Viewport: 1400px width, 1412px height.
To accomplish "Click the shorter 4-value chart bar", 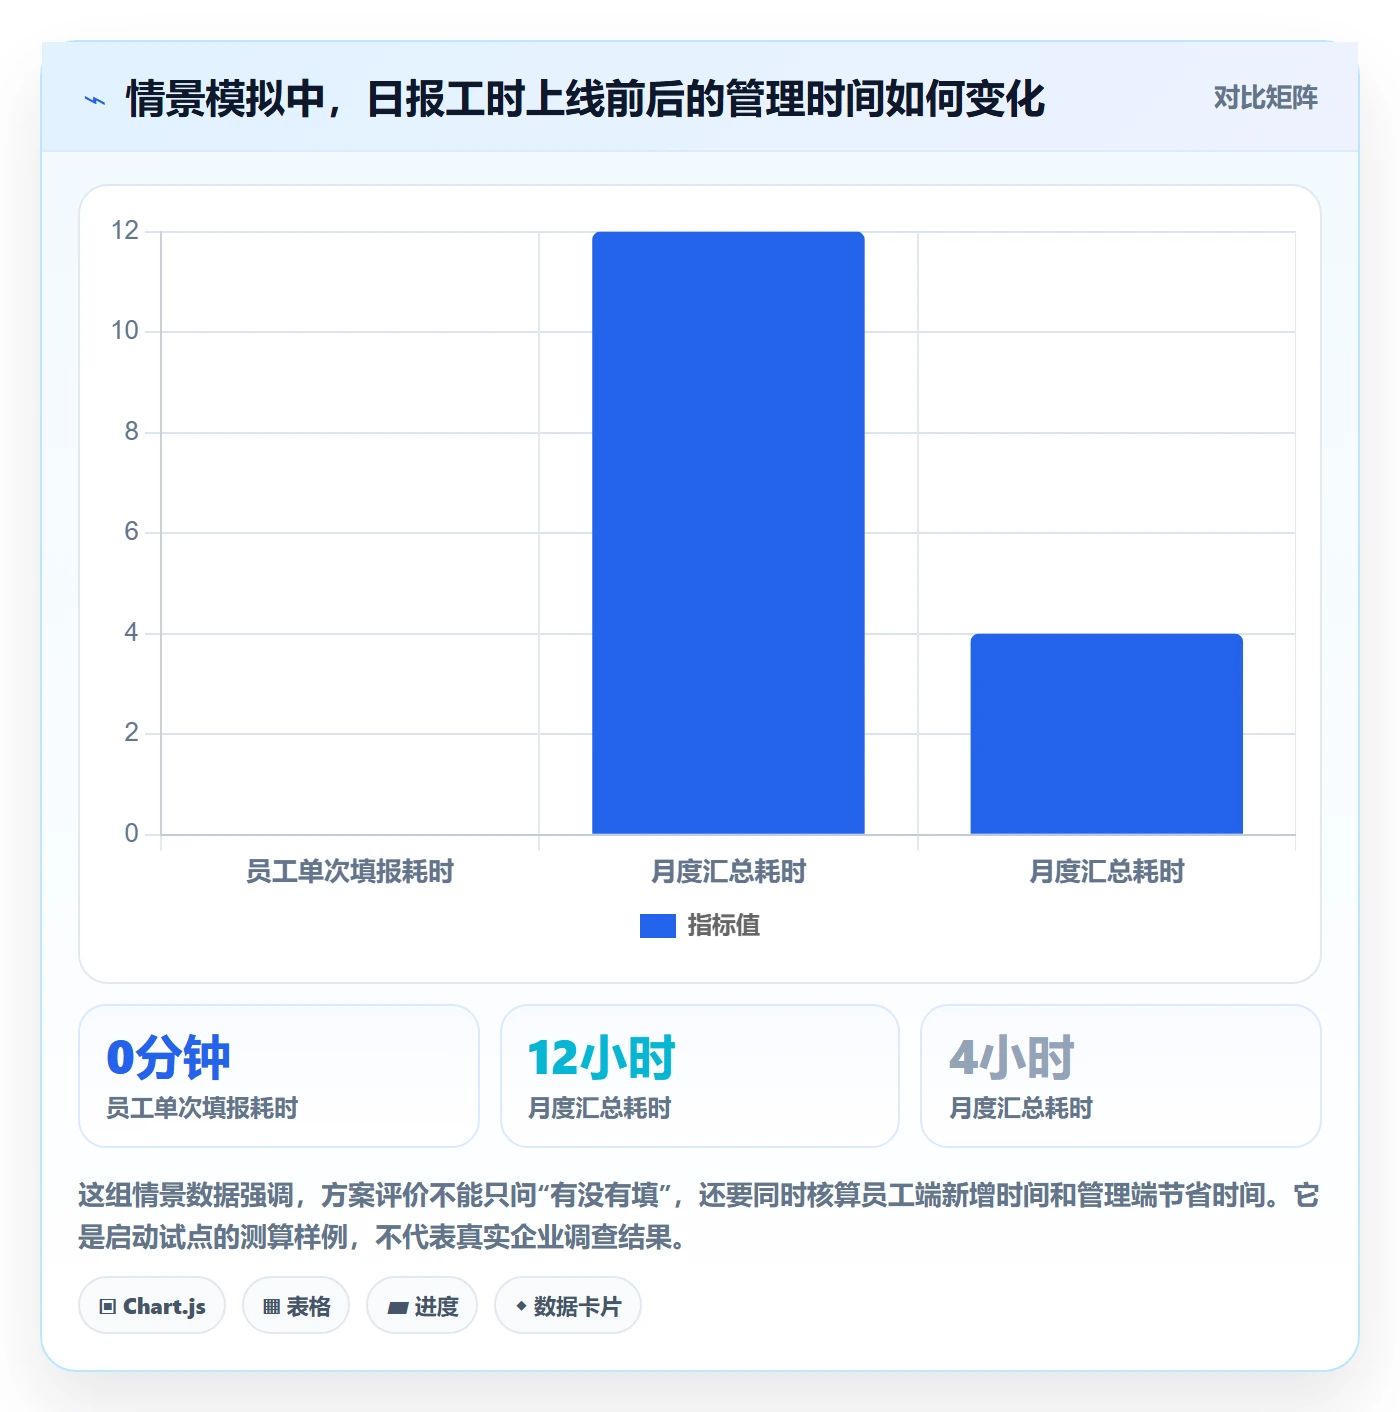I will (x=1106, y=734).
